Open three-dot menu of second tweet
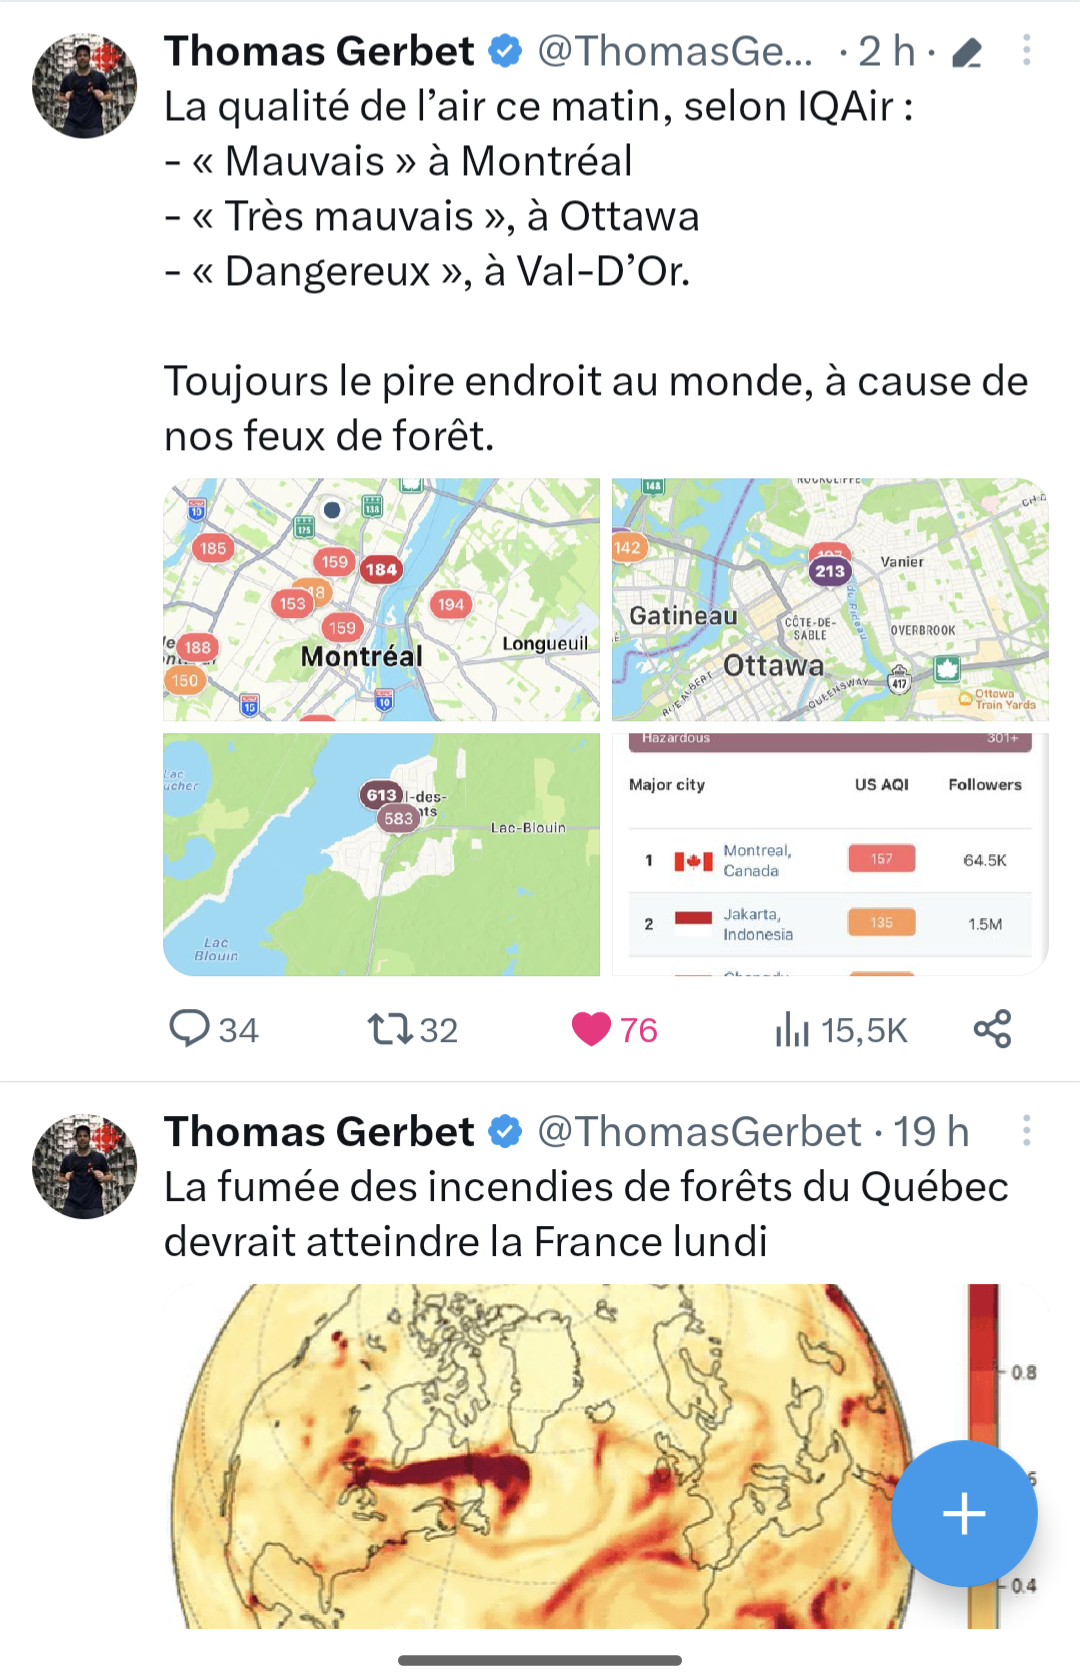Viewport: 1080px width, 1675px height. pyautogui.click(x=1026, y=1131)
